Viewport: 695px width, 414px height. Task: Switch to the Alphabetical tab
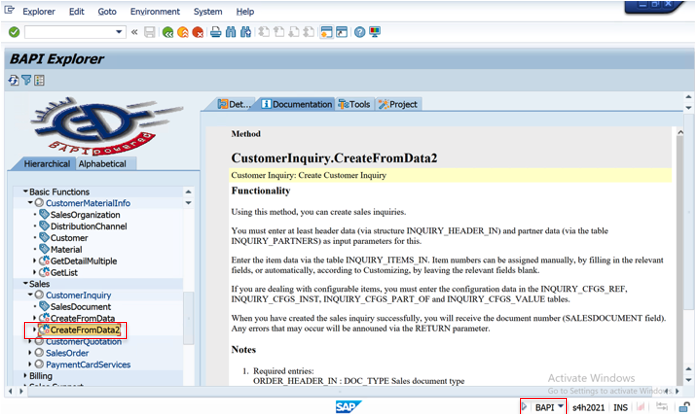click(102, 164)
